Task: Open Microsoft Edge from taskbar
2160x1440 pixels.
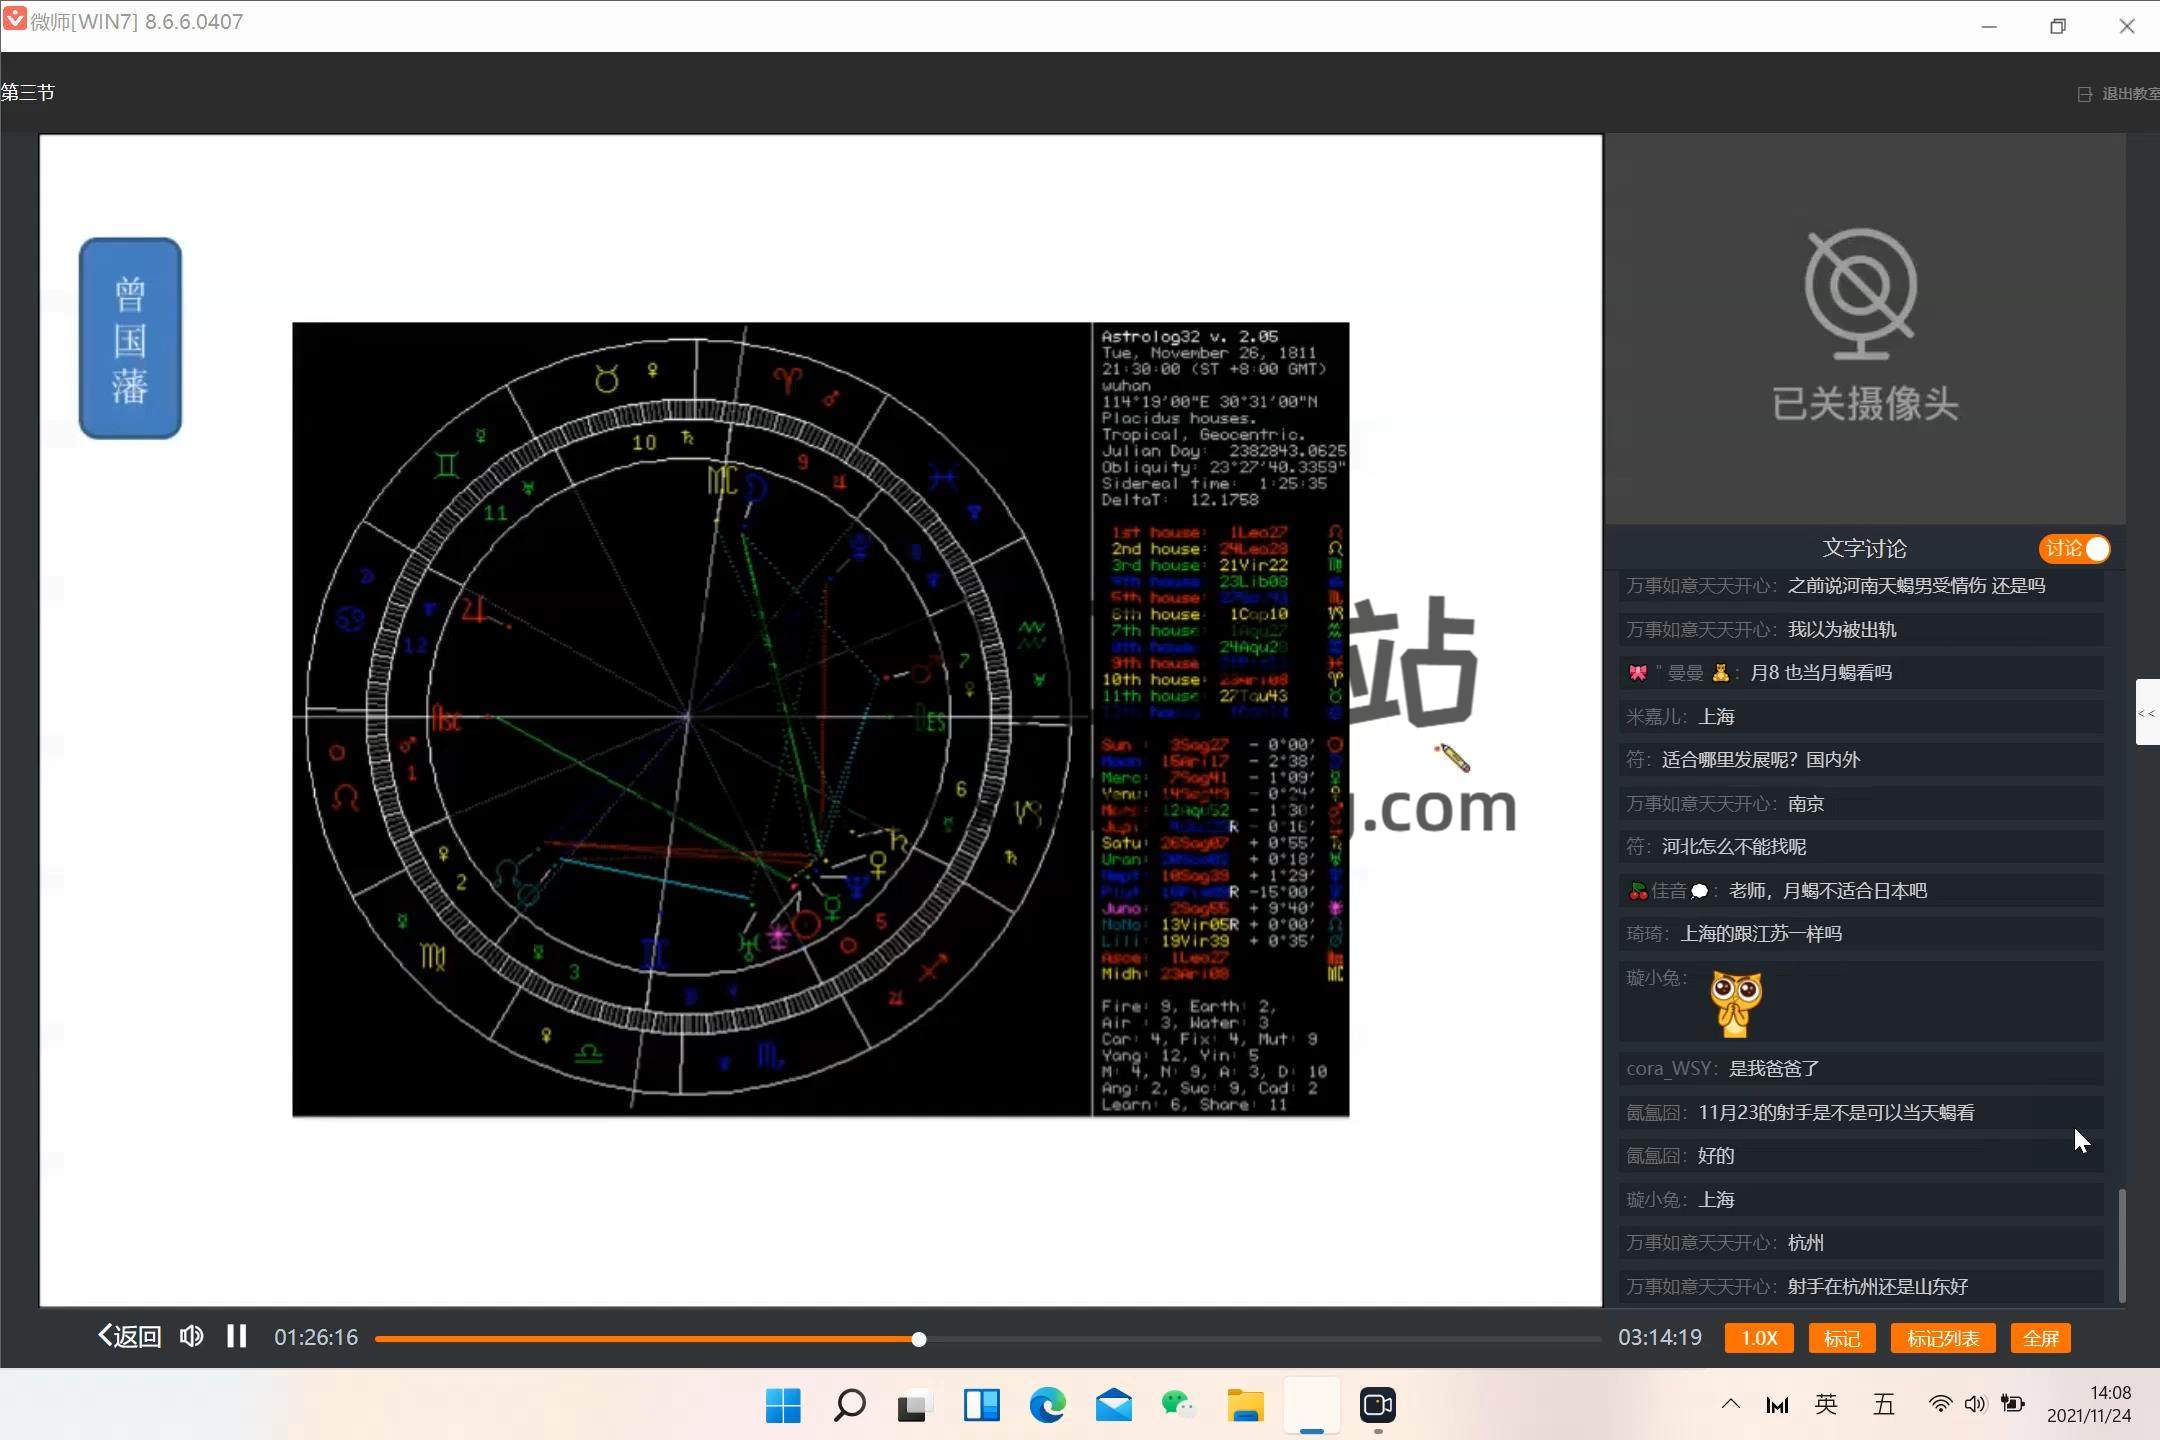Action: click(1047, 1405)
